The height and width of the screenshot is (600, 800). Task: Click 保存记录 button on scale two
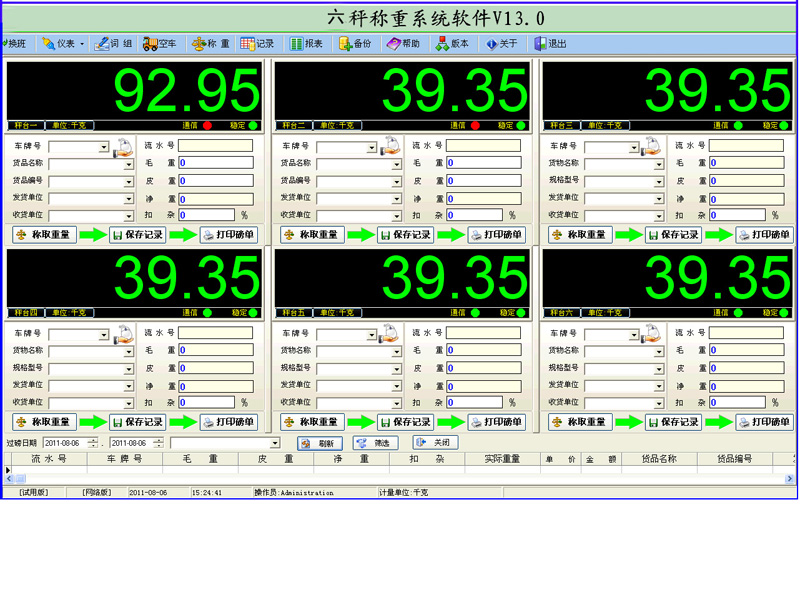tap(405, 235)
